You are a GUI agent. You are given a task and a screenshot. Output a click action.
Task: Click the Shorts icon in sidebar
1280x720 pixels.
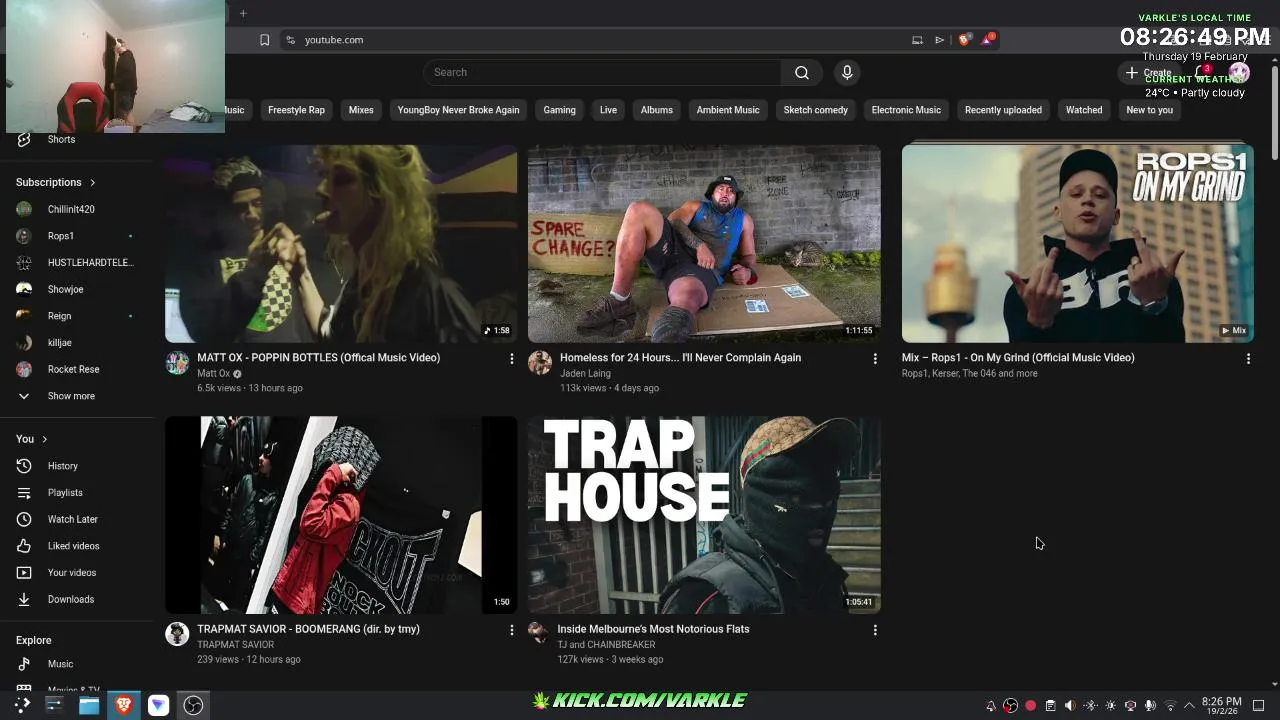[x=24, y=140]
